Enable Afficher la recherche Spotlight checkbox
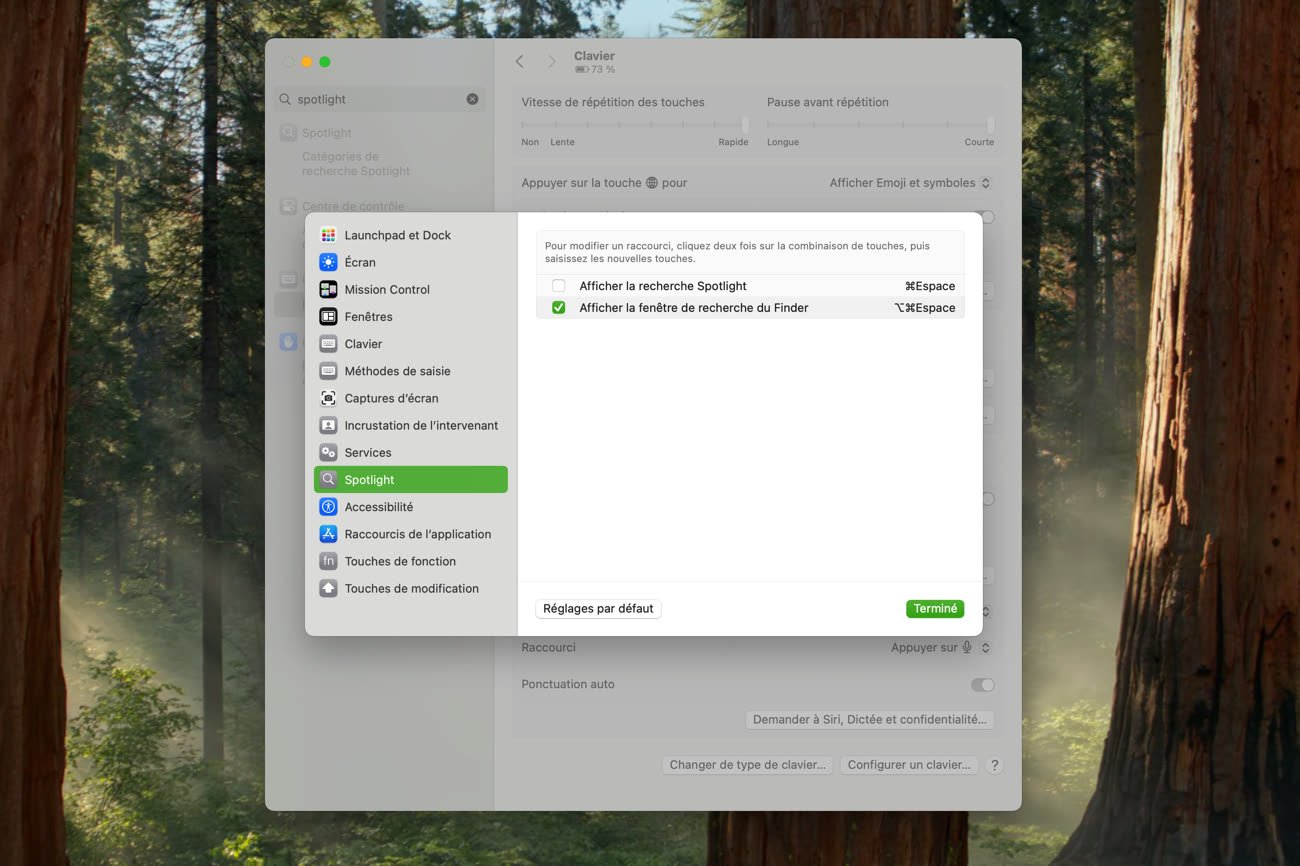 click(x=559, y=286)
